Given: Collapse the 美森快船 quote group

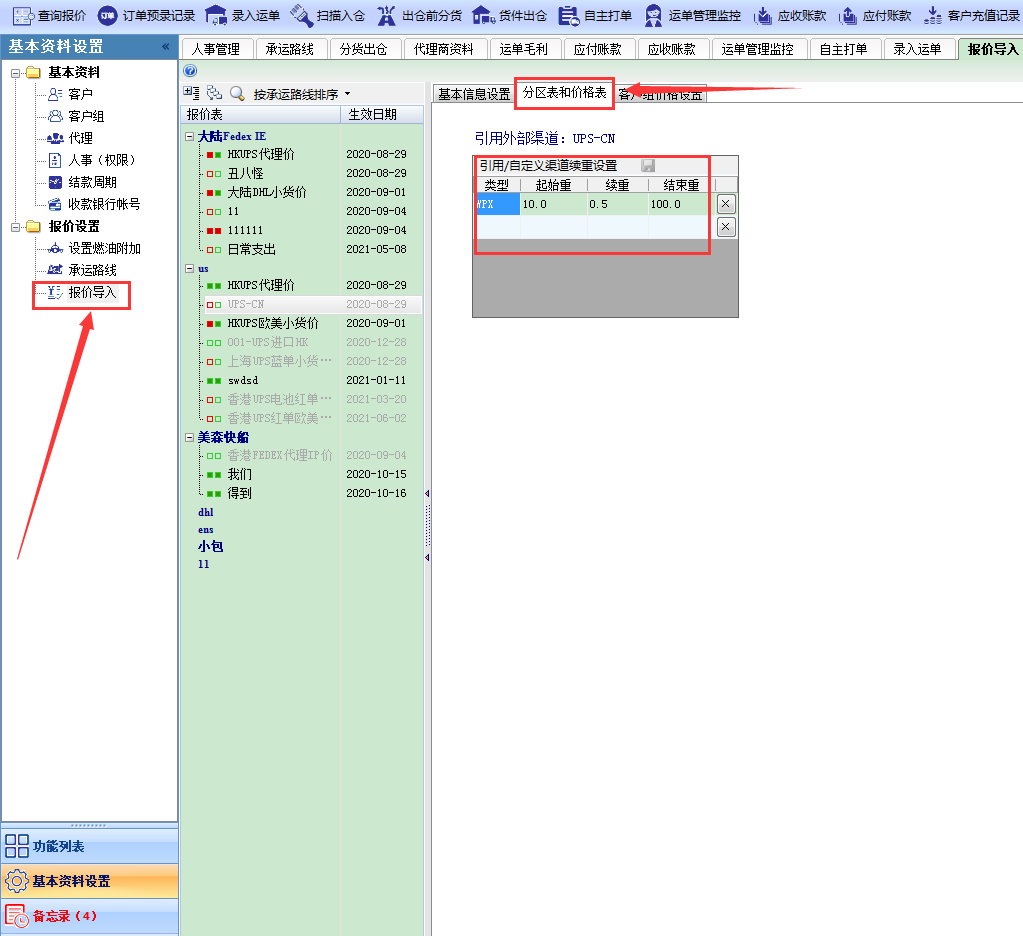Looking at the screenshot, I should pos(190,438).
